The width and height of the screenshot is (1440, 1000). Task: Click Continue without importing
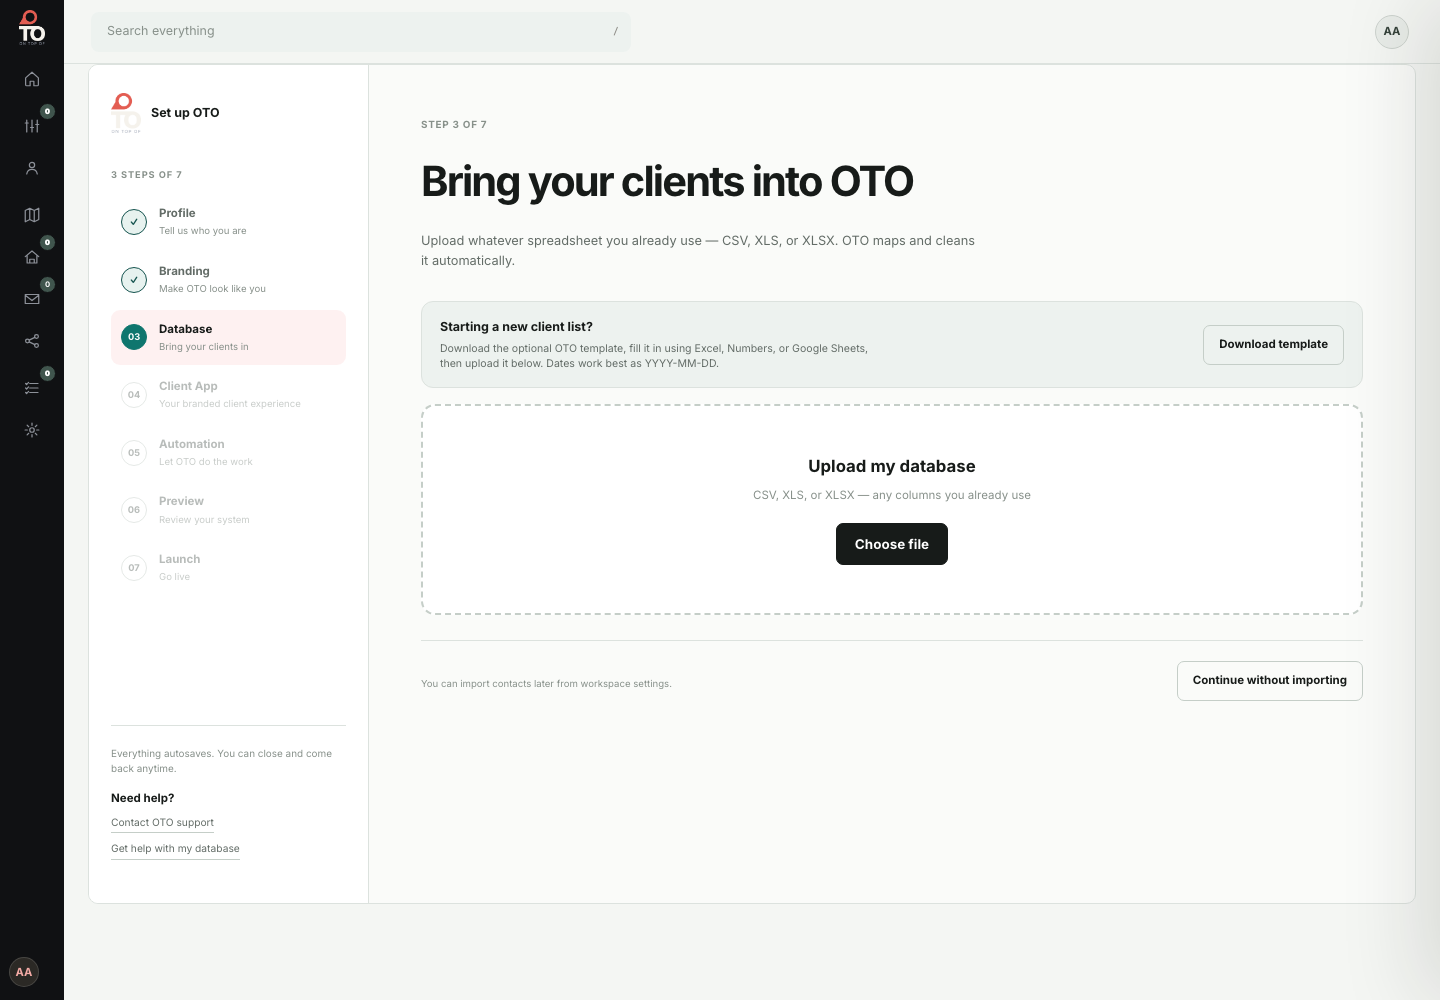(x=1270, y=681)
